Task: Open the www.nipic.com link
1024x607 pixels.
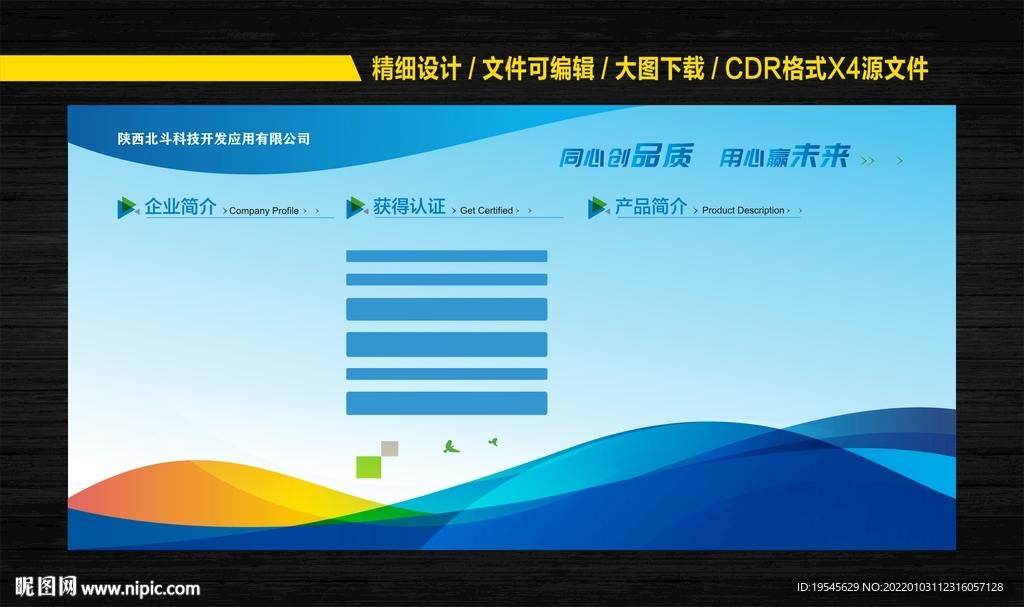Action: pyautogui.click(x=141, y=589)
